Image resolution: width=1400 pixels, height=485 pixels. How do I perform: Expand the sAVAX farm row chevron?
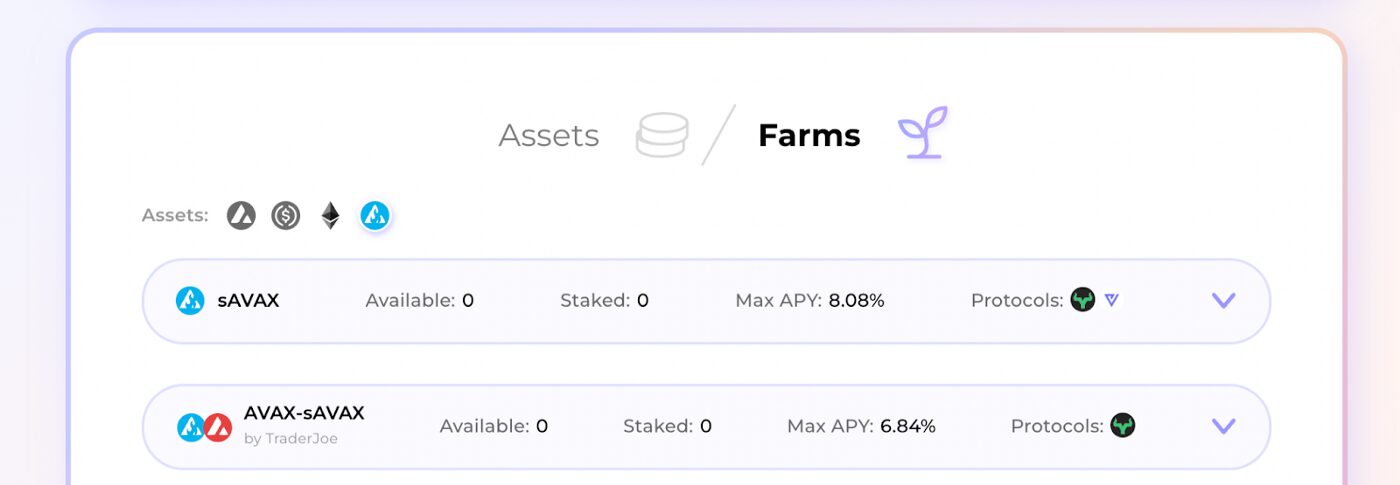click(x=1224, y=300)
